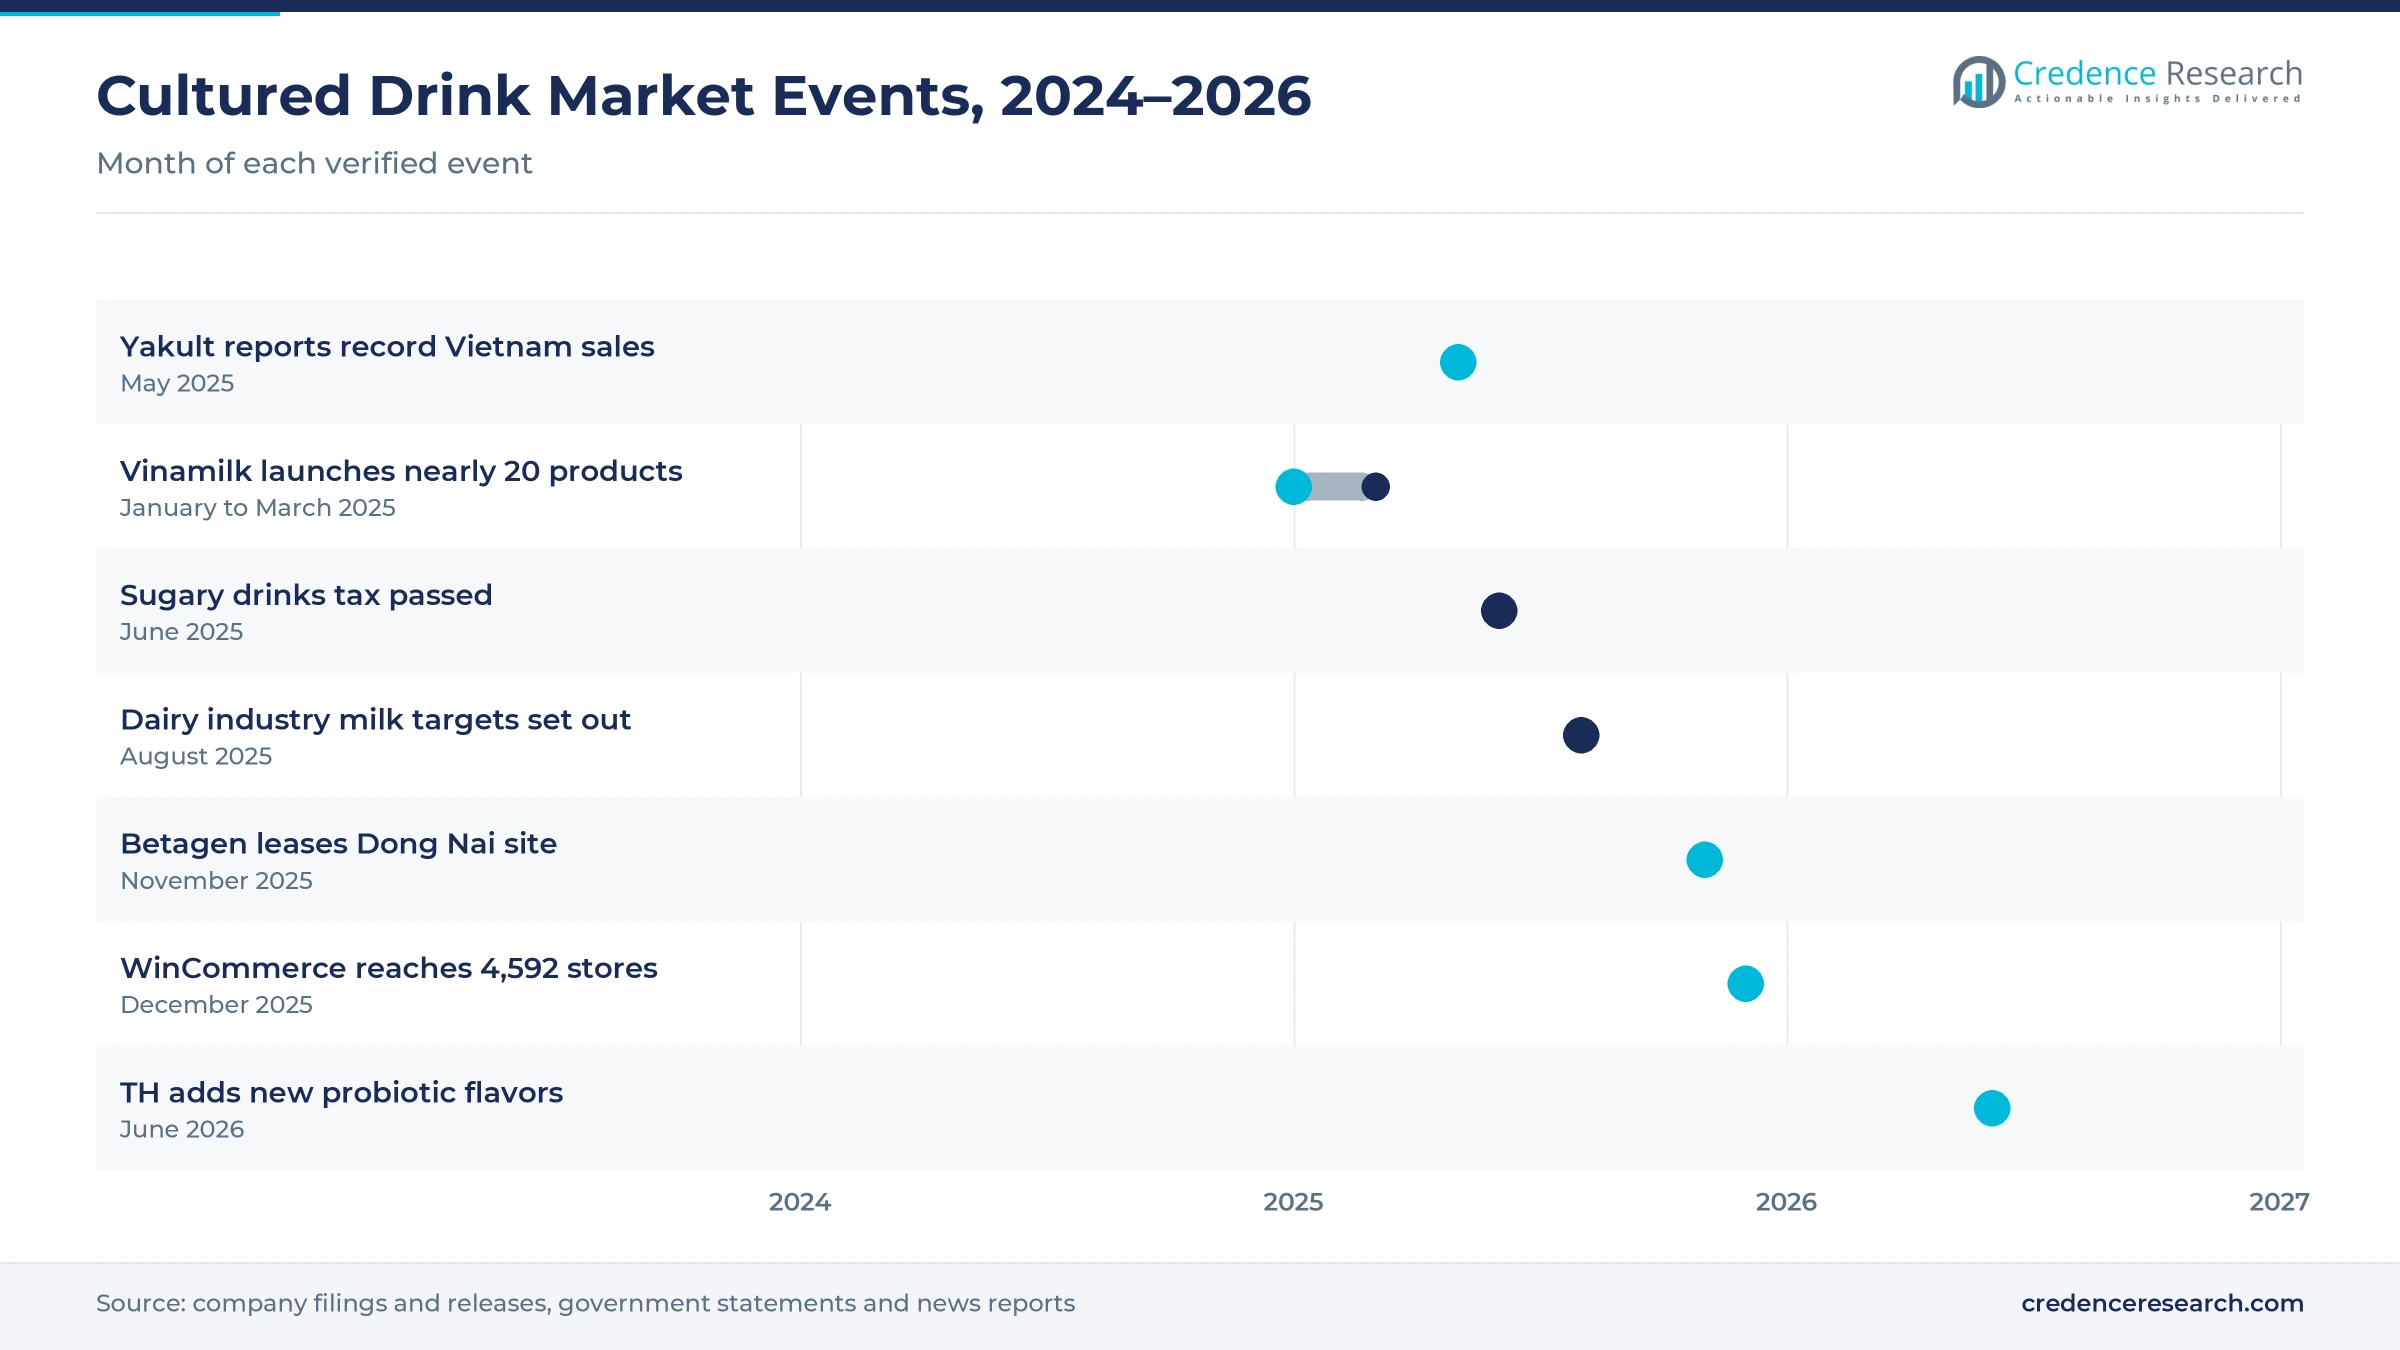Click the 'August 2025' date text
This screenshot has width=2400, height=1350.
196,757
